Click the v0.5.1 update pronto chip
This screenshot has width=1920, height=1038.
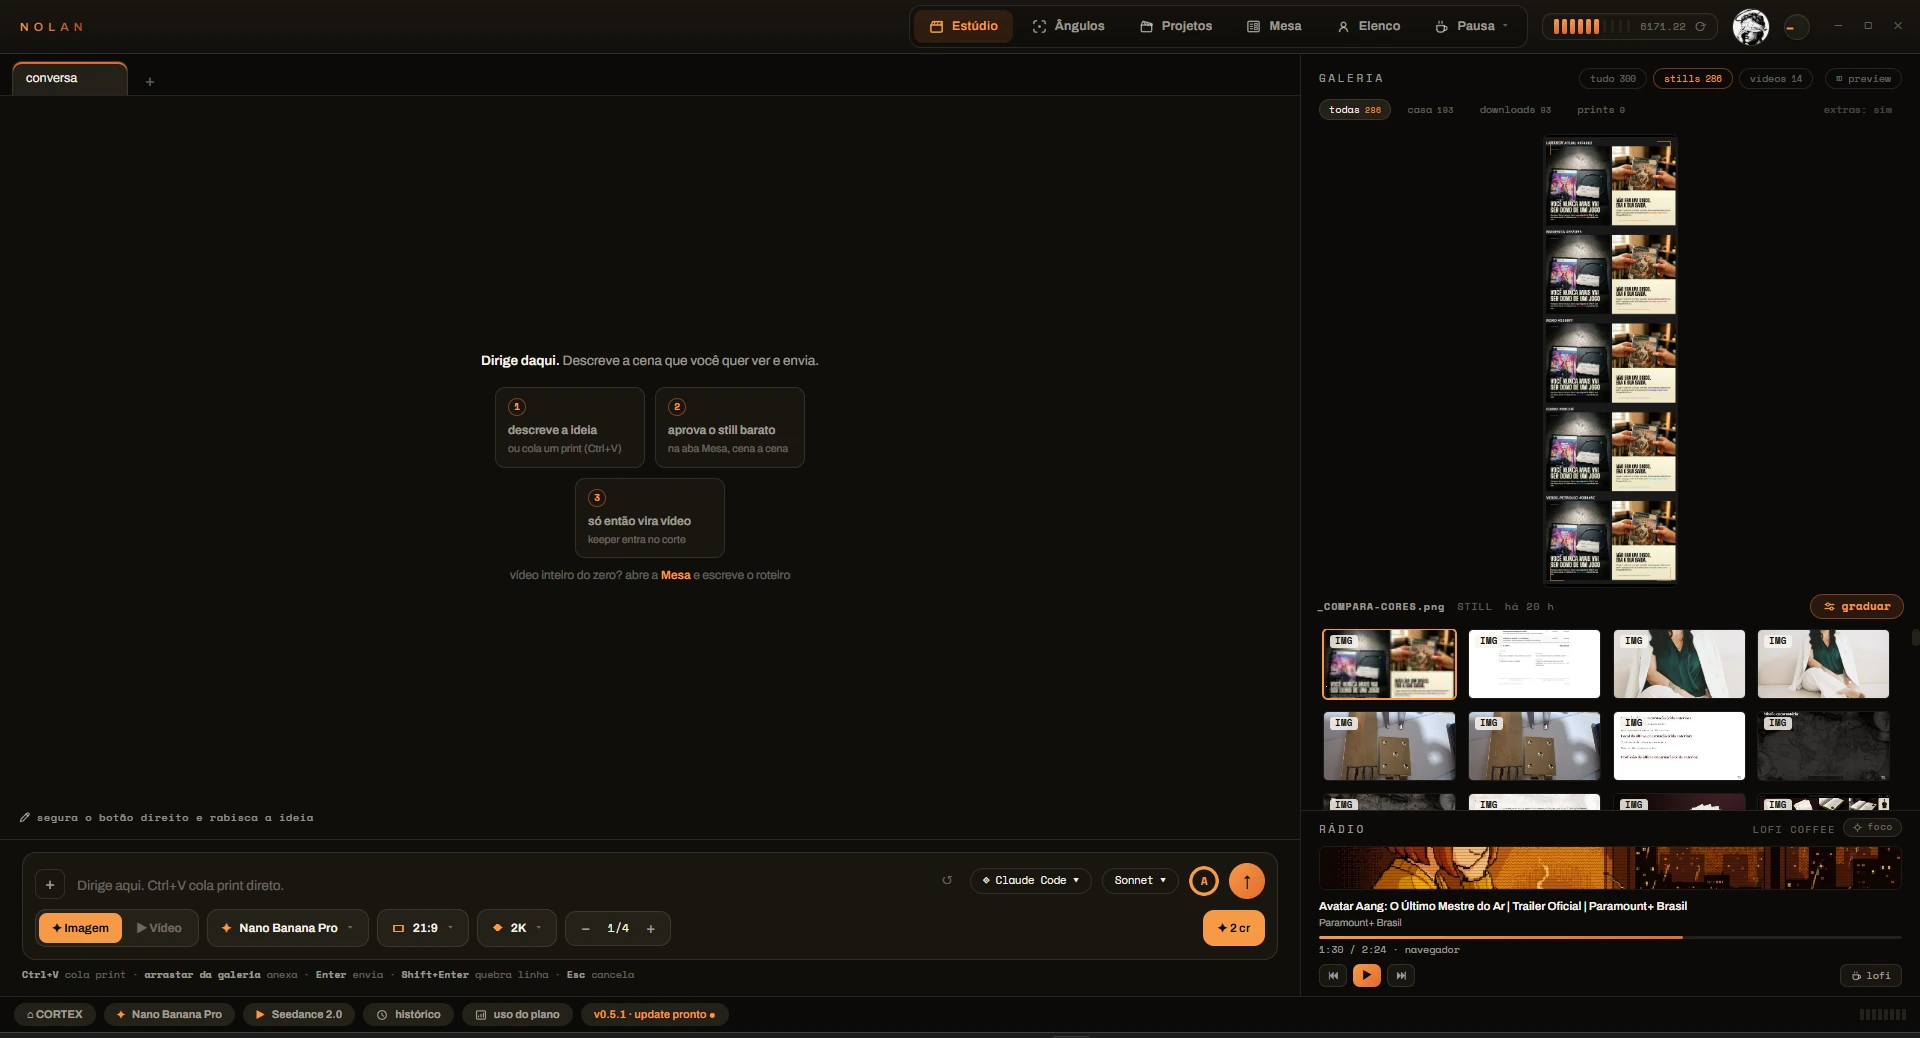pyautogui.click(x=655, y=1014)
